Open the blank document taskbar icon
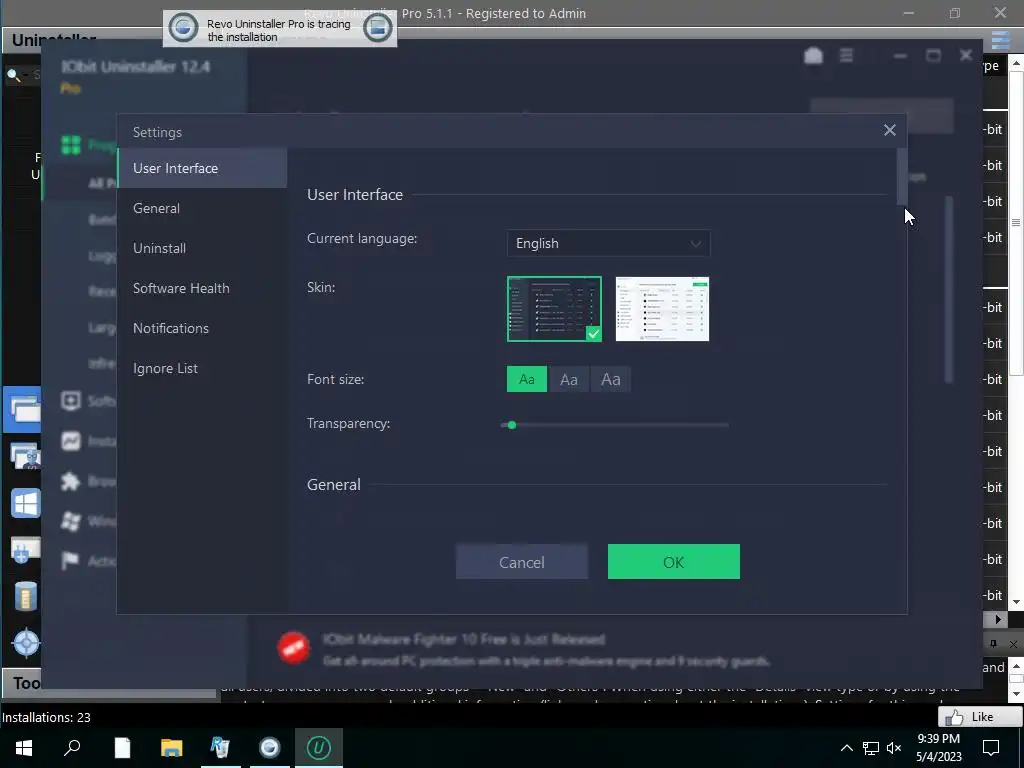The height and width of the screenshot is (768, 1024). click(122, 748)
